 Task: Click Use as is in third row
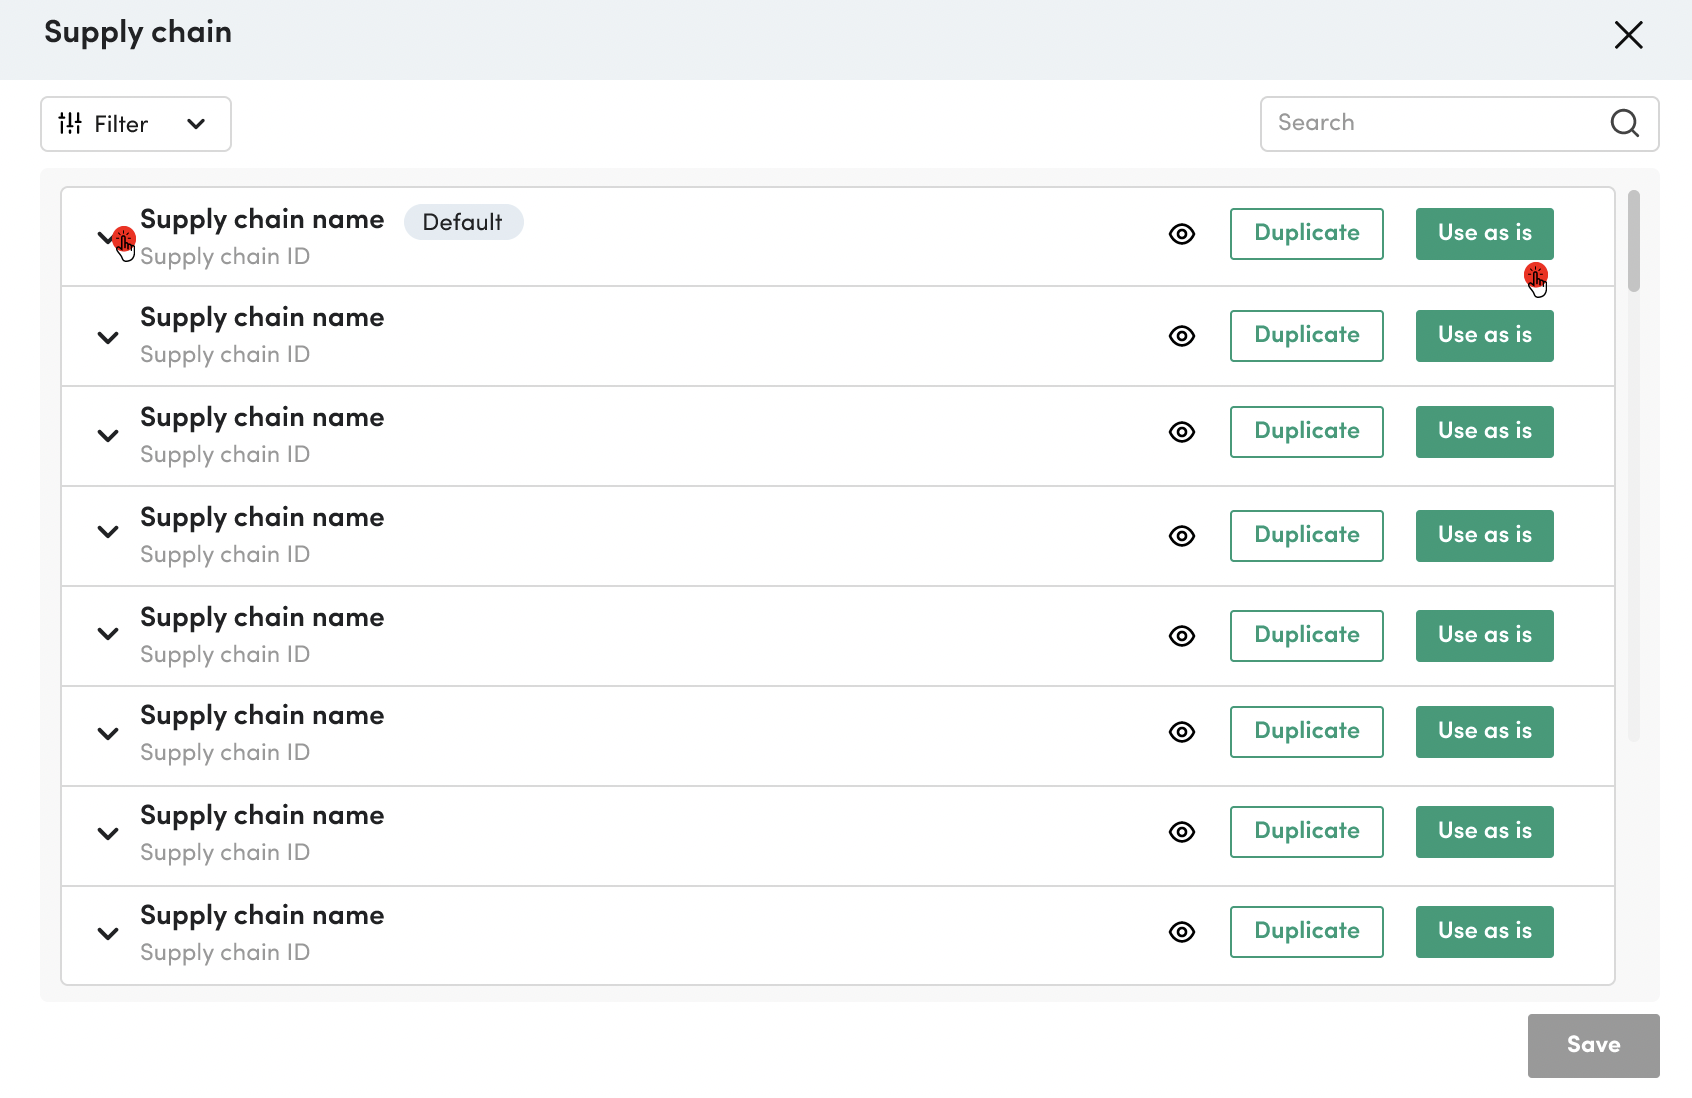click(1485, 432)
